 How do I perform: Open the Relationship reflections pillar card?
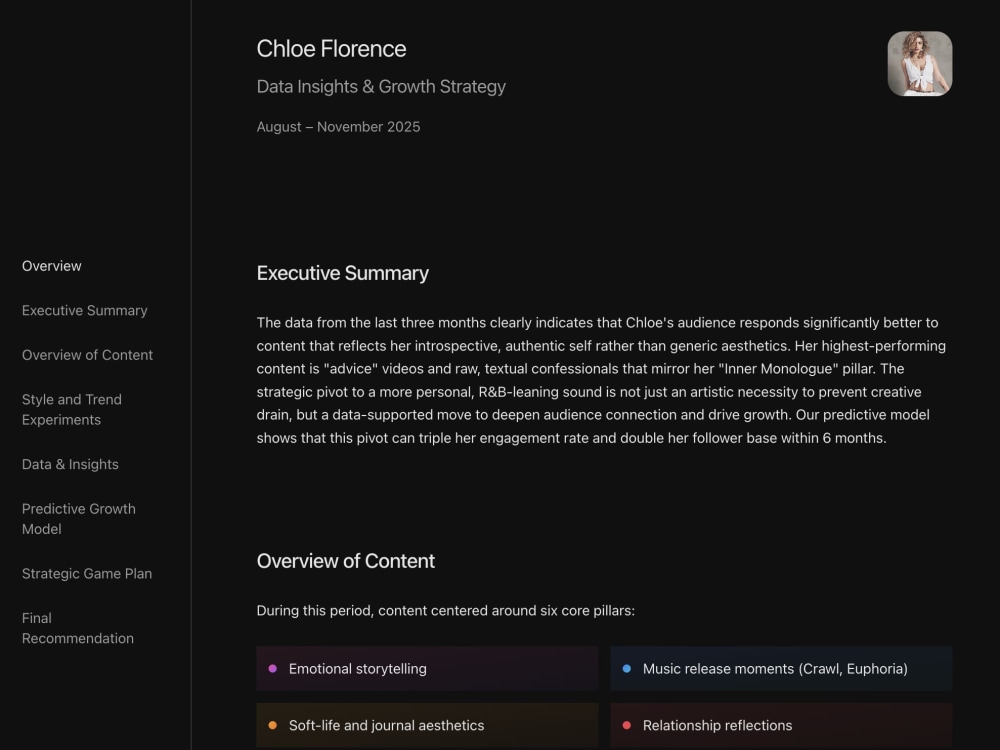click(x=781, y=725)
